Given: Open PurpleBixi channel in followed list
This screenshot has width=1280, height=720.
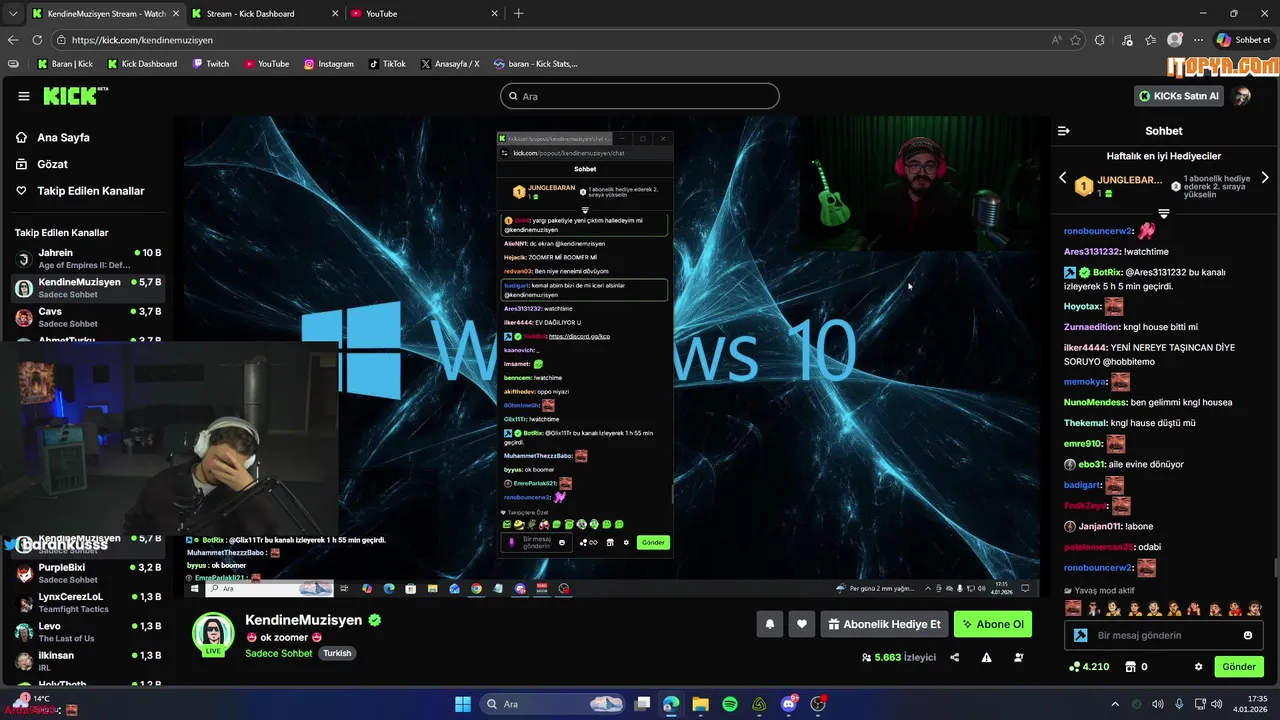Looking at the screenshot, I should pyautogui.click(x=88, y=573).
